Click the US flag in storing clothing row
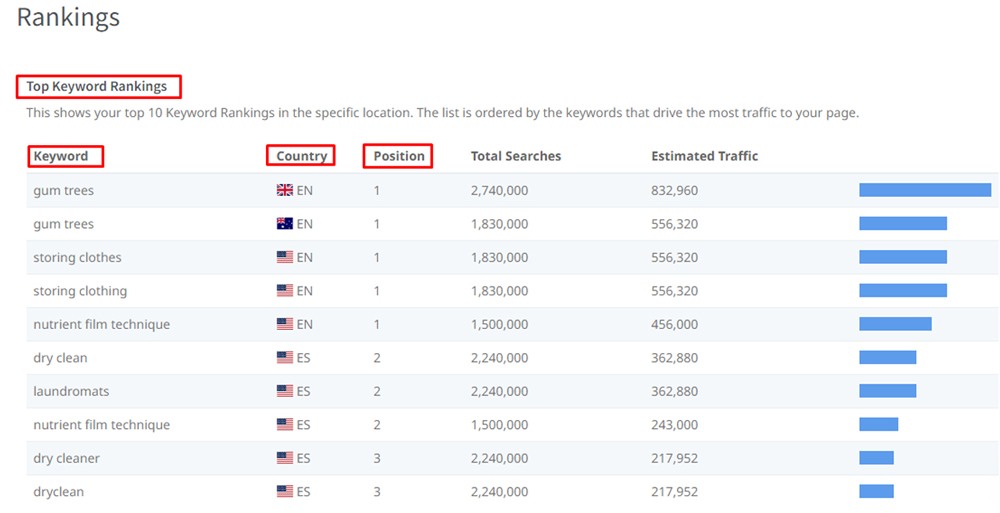The image size is (1000, 513). [x=285, y=291]
